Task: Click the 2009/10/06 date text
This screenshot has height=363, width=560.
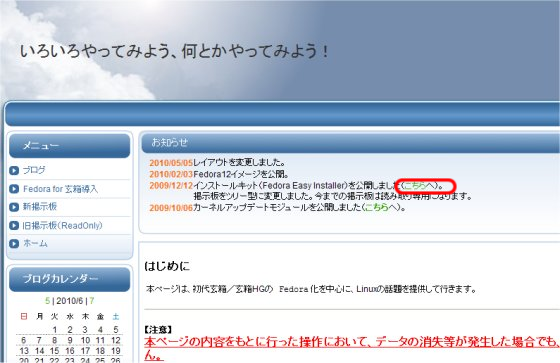Action: coord(171,208)
